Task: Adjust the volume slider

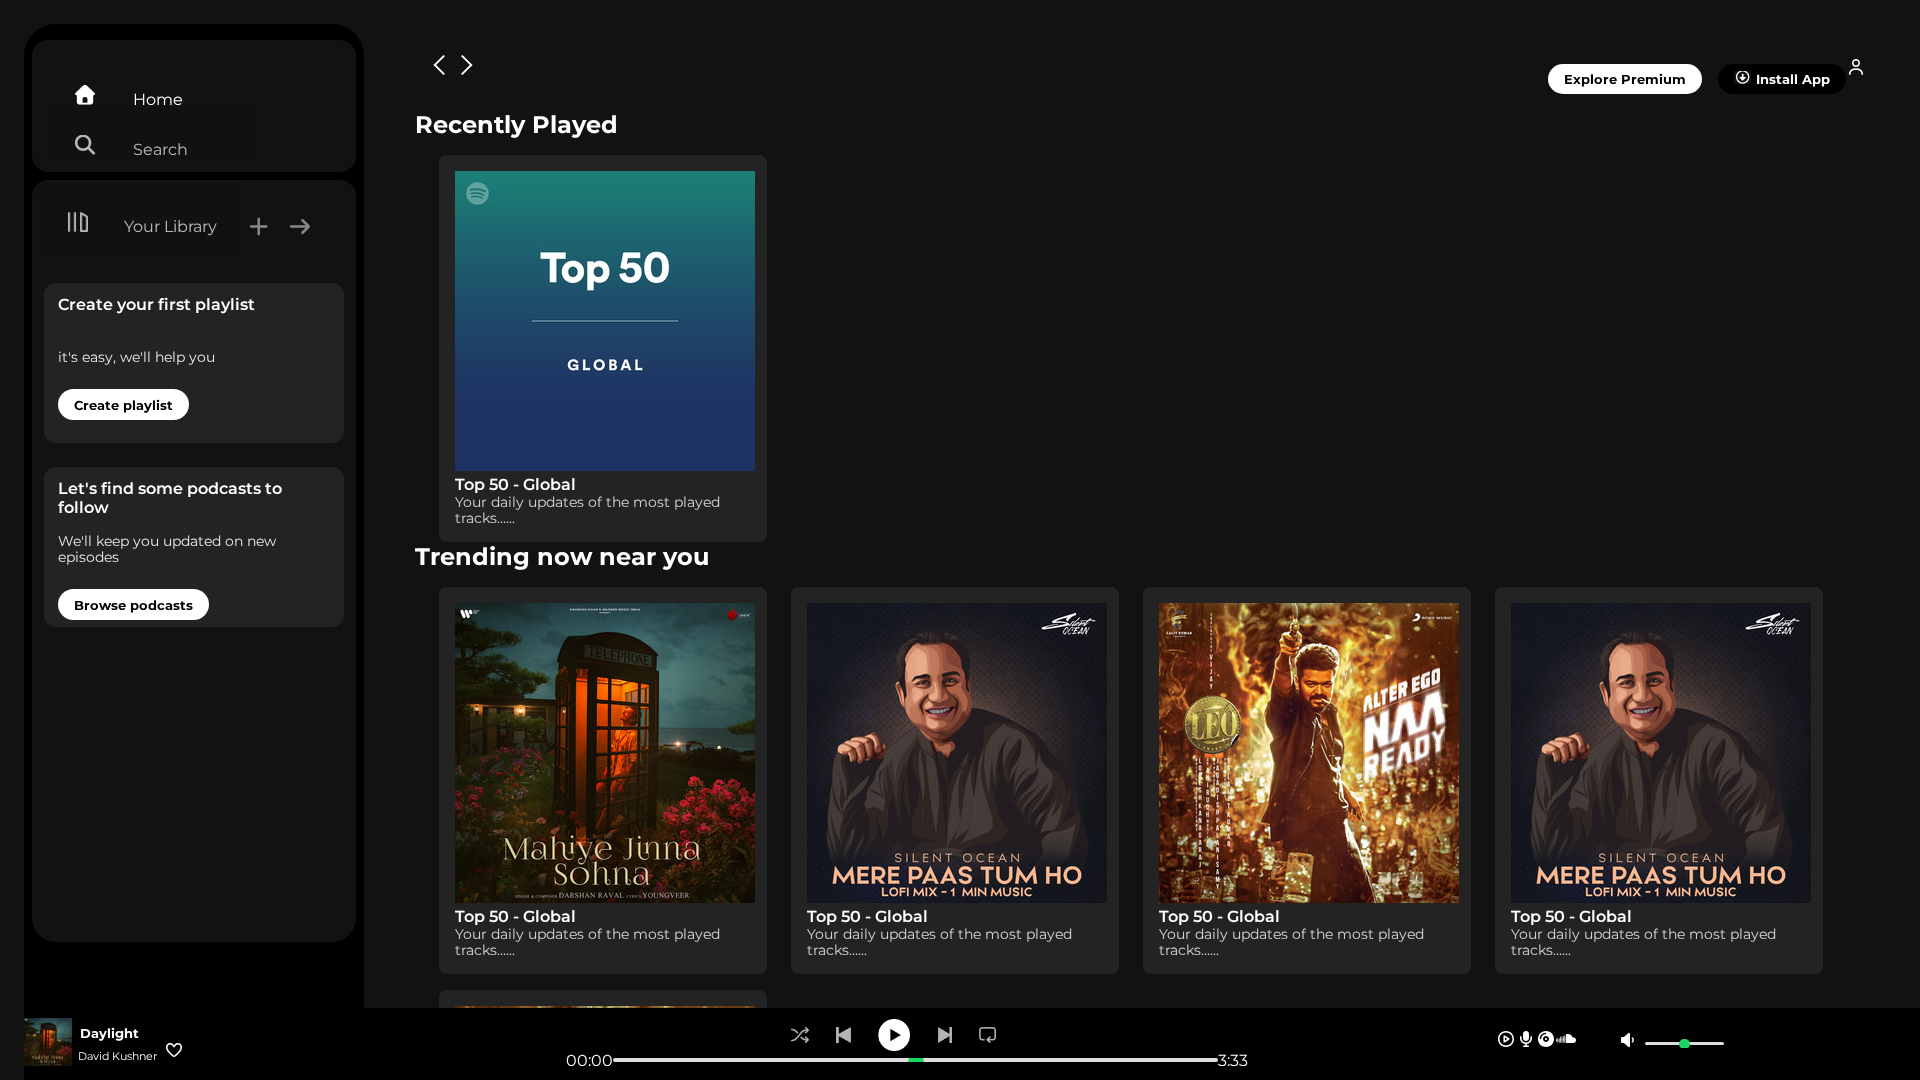Action: 1684,1043
